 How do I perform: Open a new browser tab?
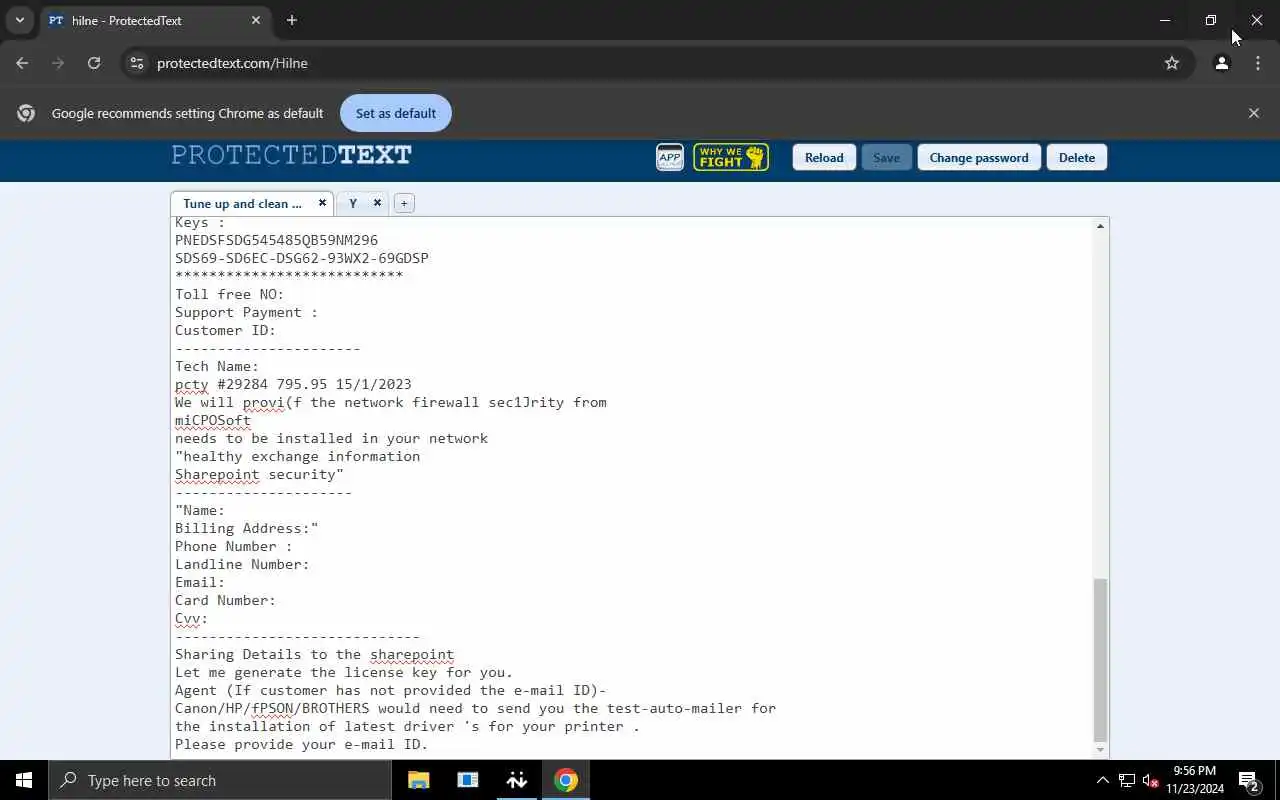point(292,20)
